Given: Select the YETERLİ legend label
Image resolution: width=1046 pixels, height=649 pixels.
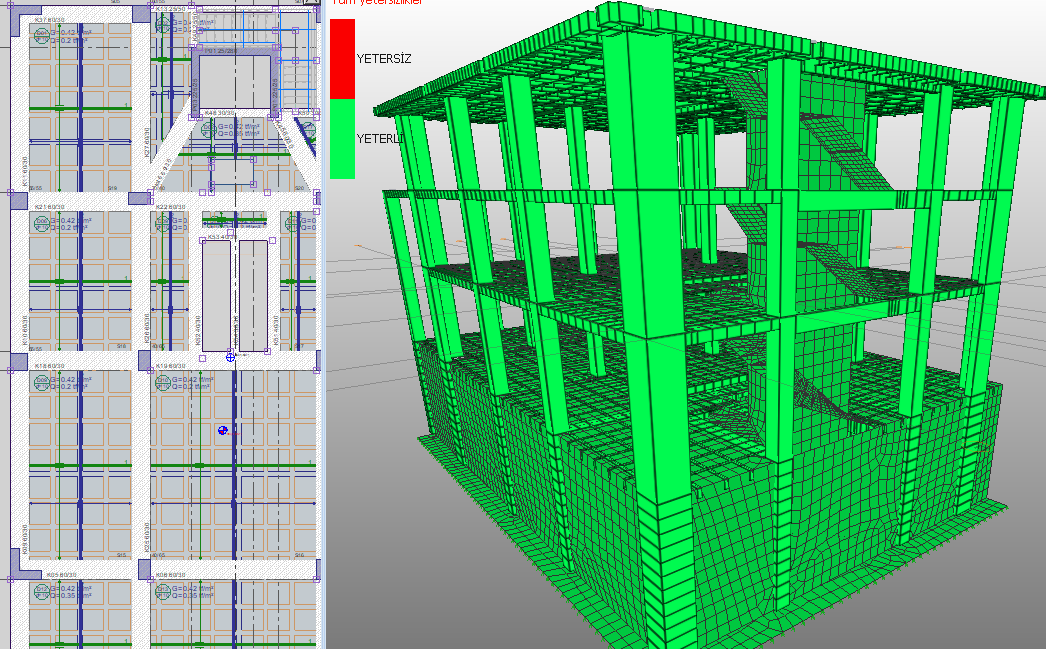Looking at the screenshot, I should 381,139.
